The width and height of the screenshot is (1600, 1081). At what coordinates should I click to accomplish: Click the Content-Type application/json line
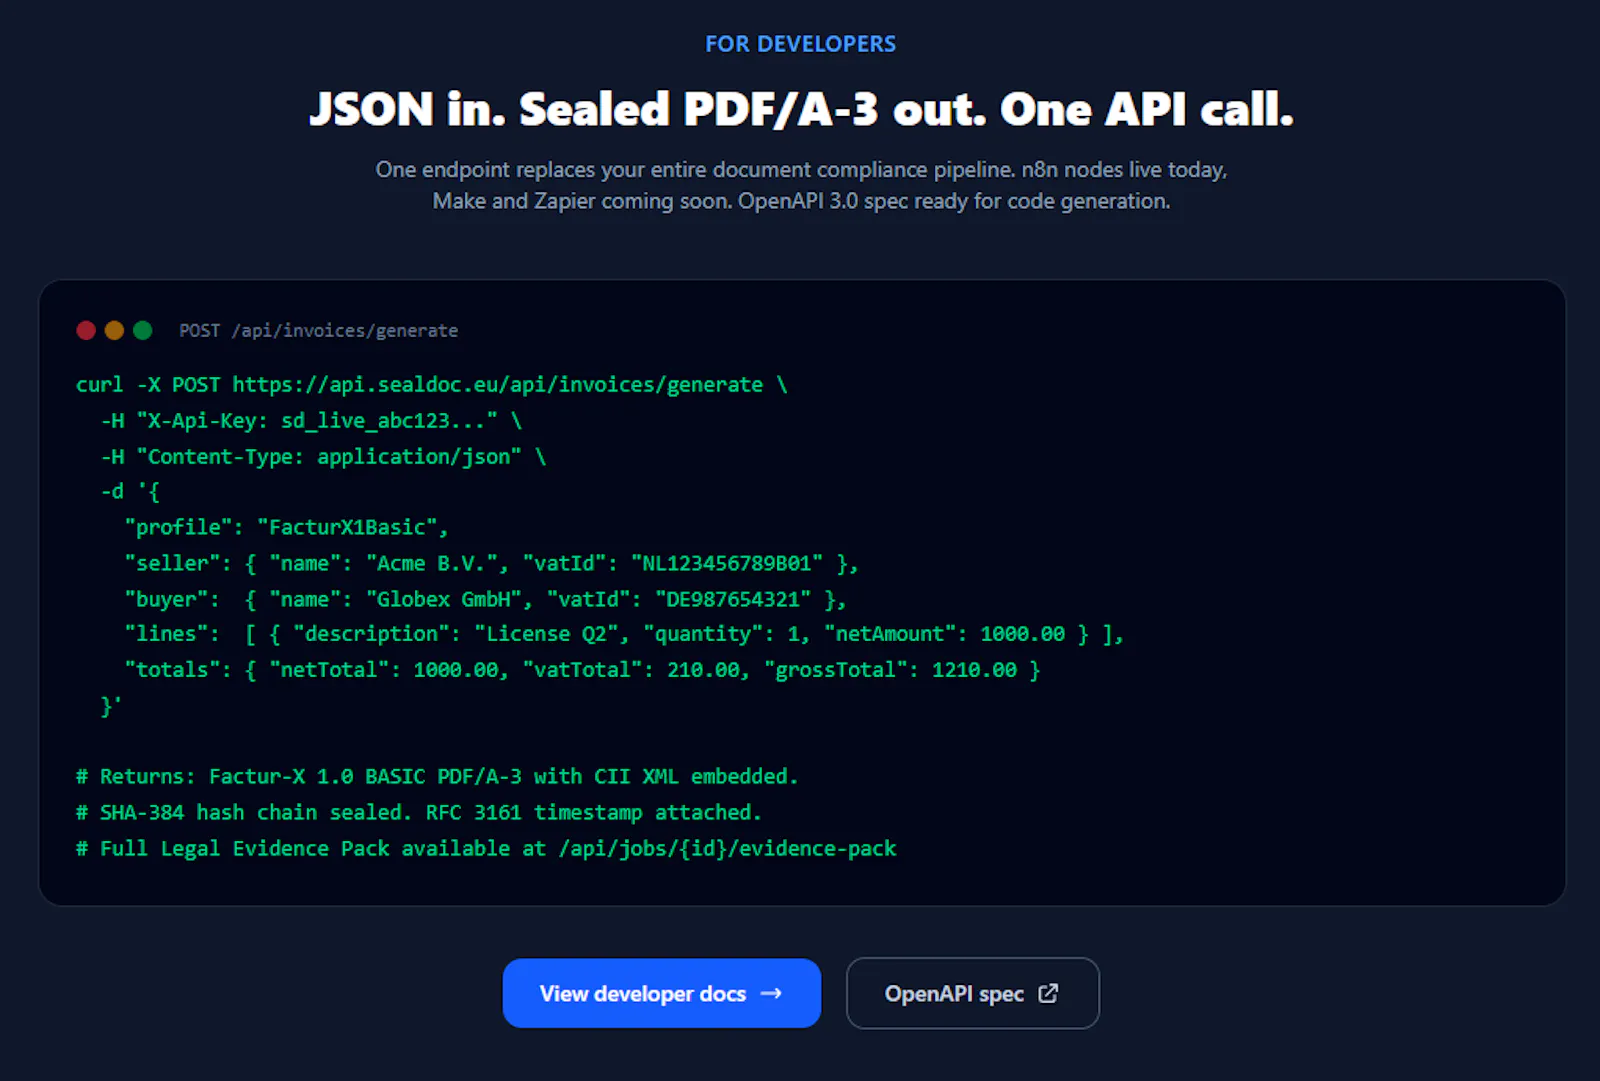click(x=323, y=457)
